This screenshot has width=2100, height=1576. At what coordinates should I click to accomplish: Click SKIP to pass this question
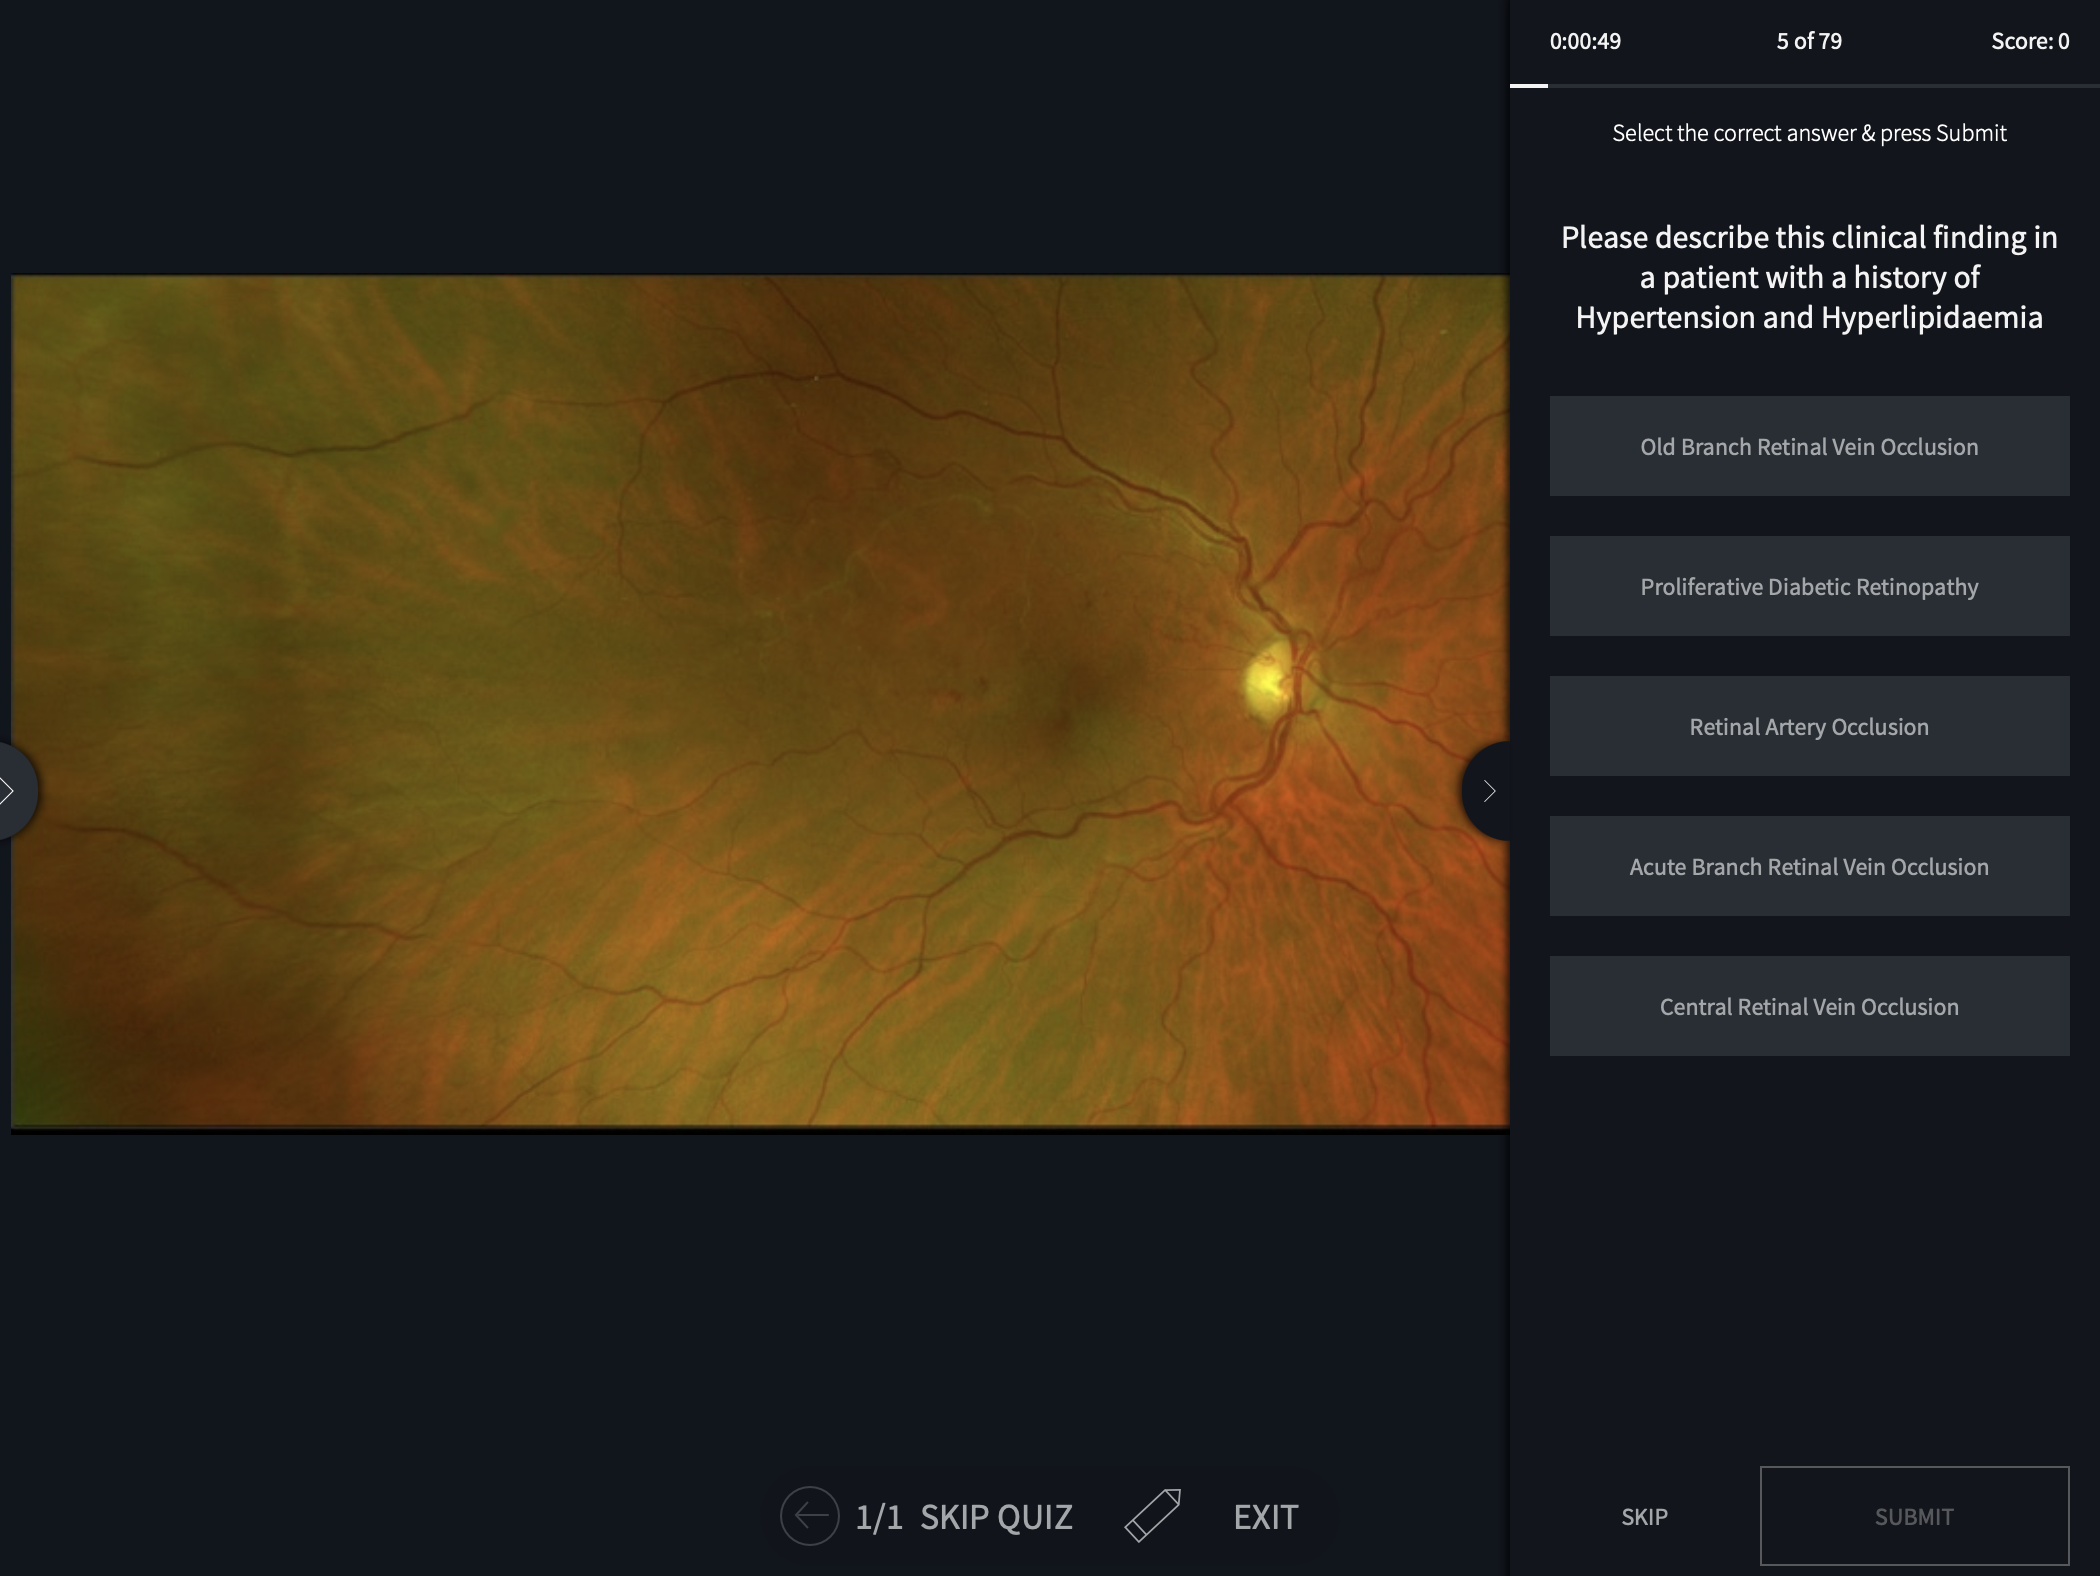coord(1643,1516)
